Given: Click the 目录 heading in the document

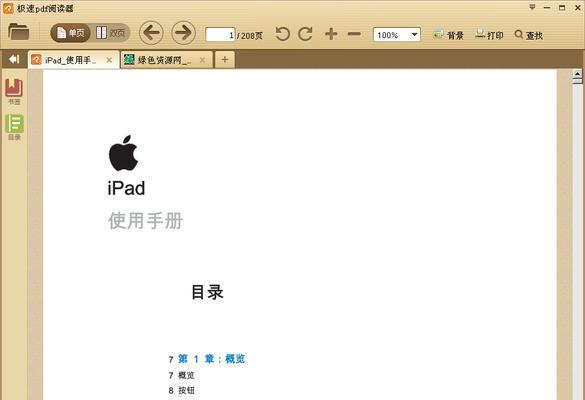Looking at the screenshot, I should point(207,292).
